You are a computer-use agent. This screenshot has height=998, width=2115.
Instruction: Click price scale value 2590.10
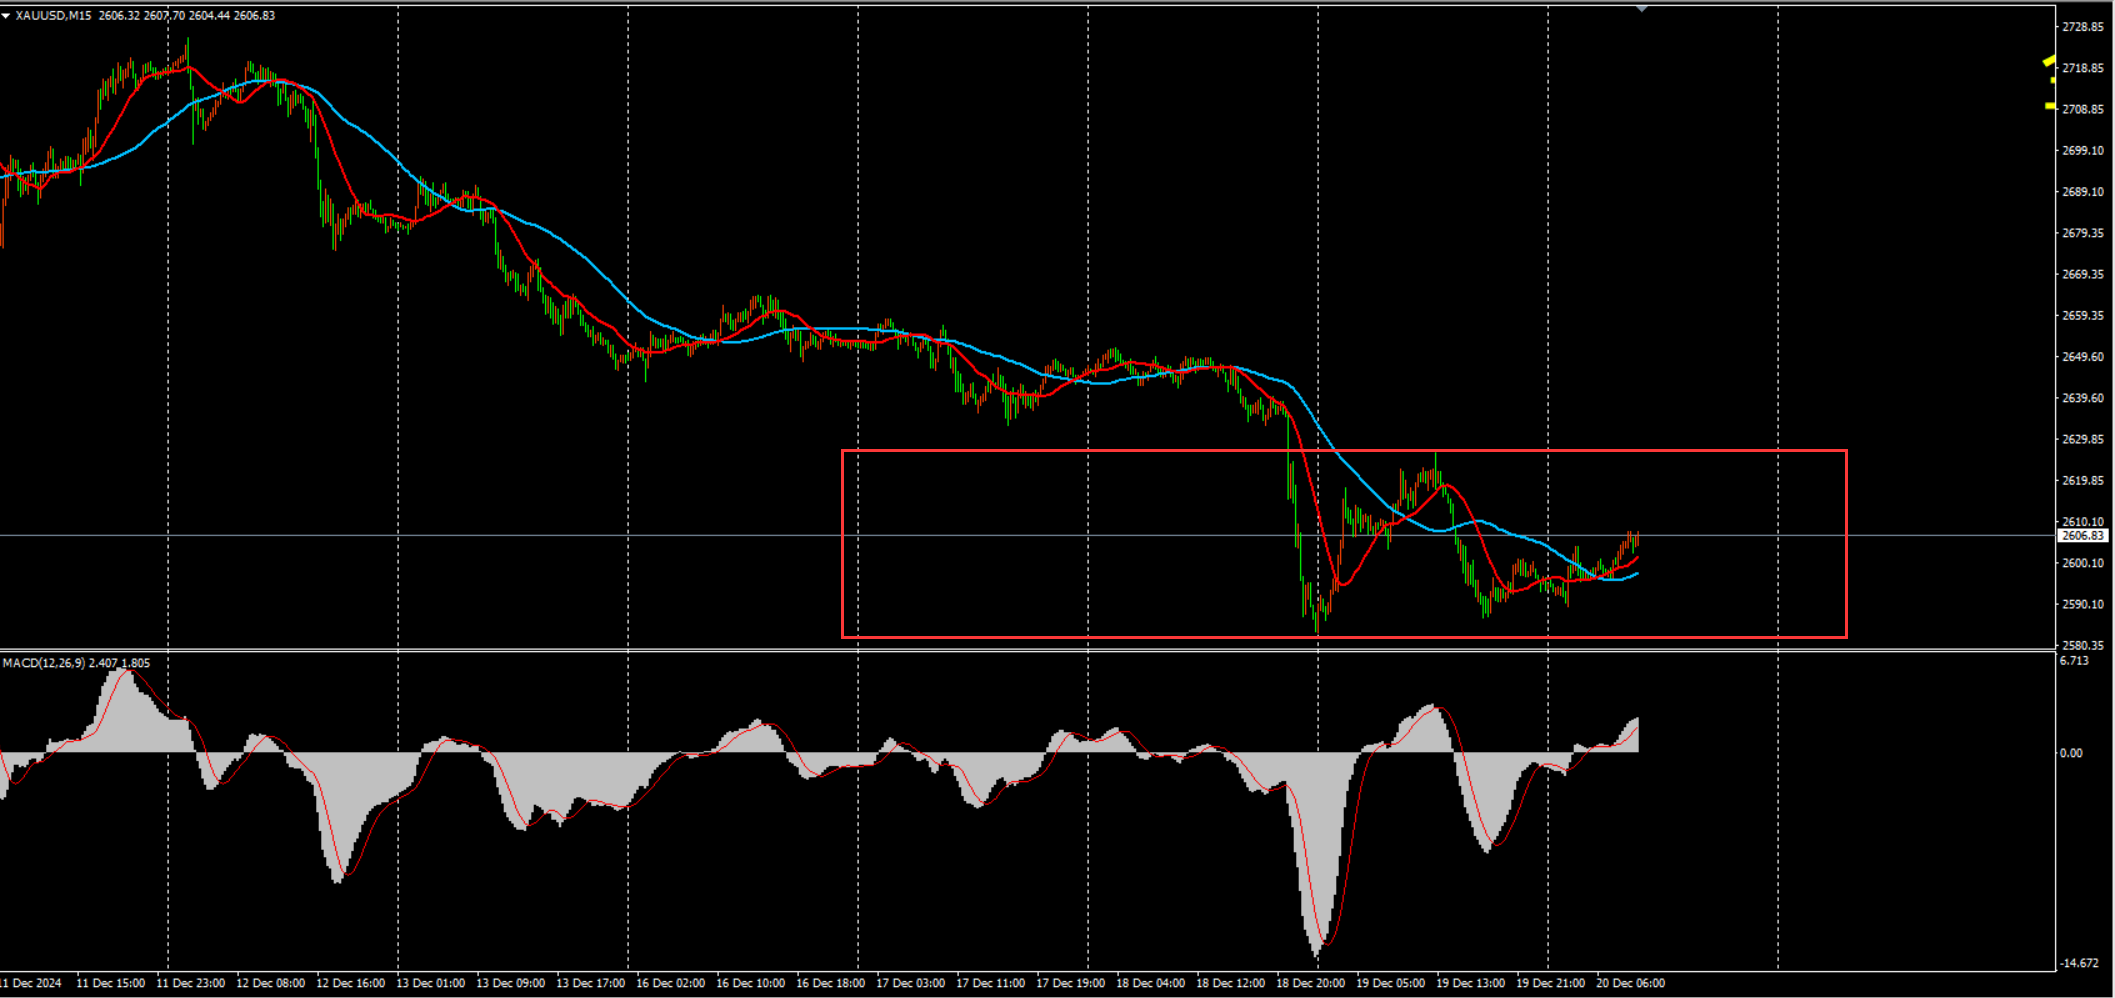[2083, 604]
